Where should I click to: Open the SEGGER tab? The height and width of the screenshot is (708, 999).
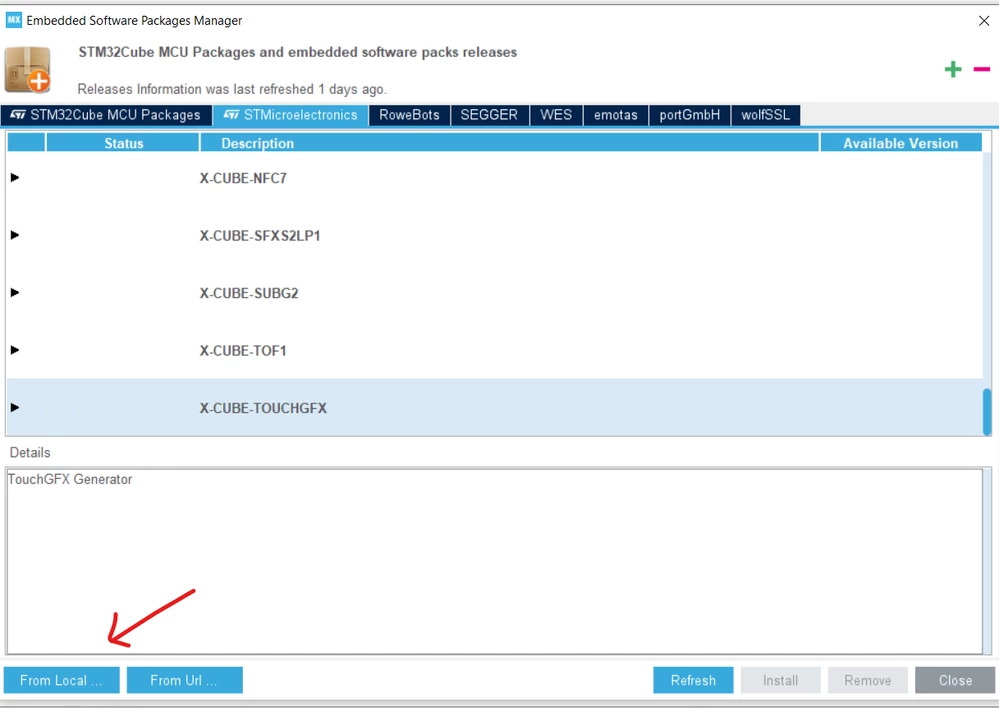coord(489,115)
